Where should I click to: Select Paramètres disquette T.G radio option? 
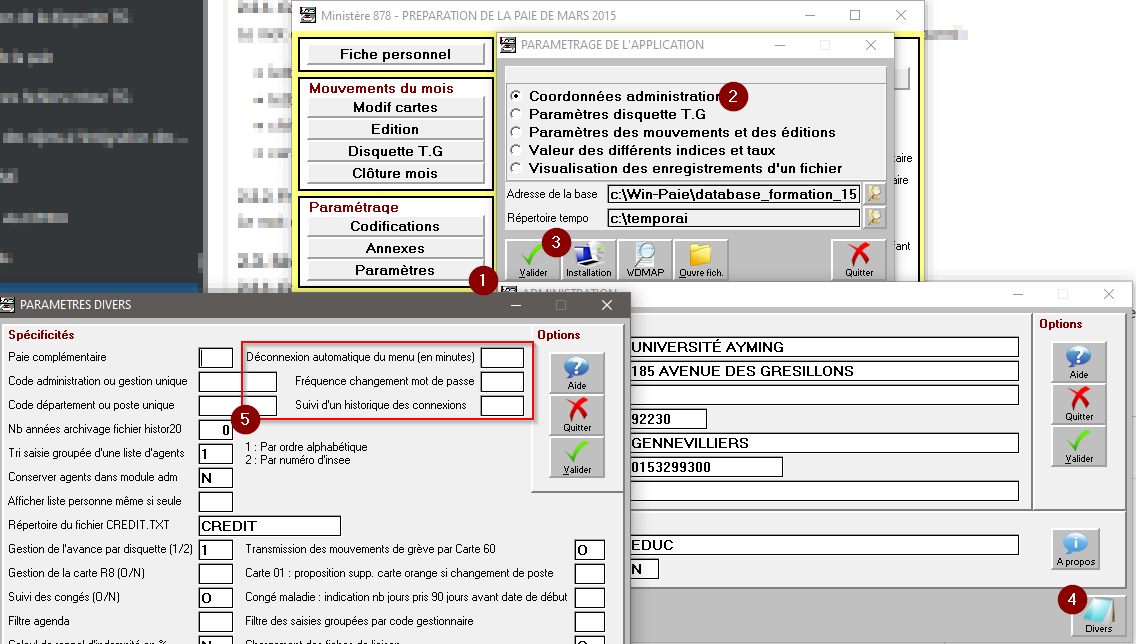[516, 114]
